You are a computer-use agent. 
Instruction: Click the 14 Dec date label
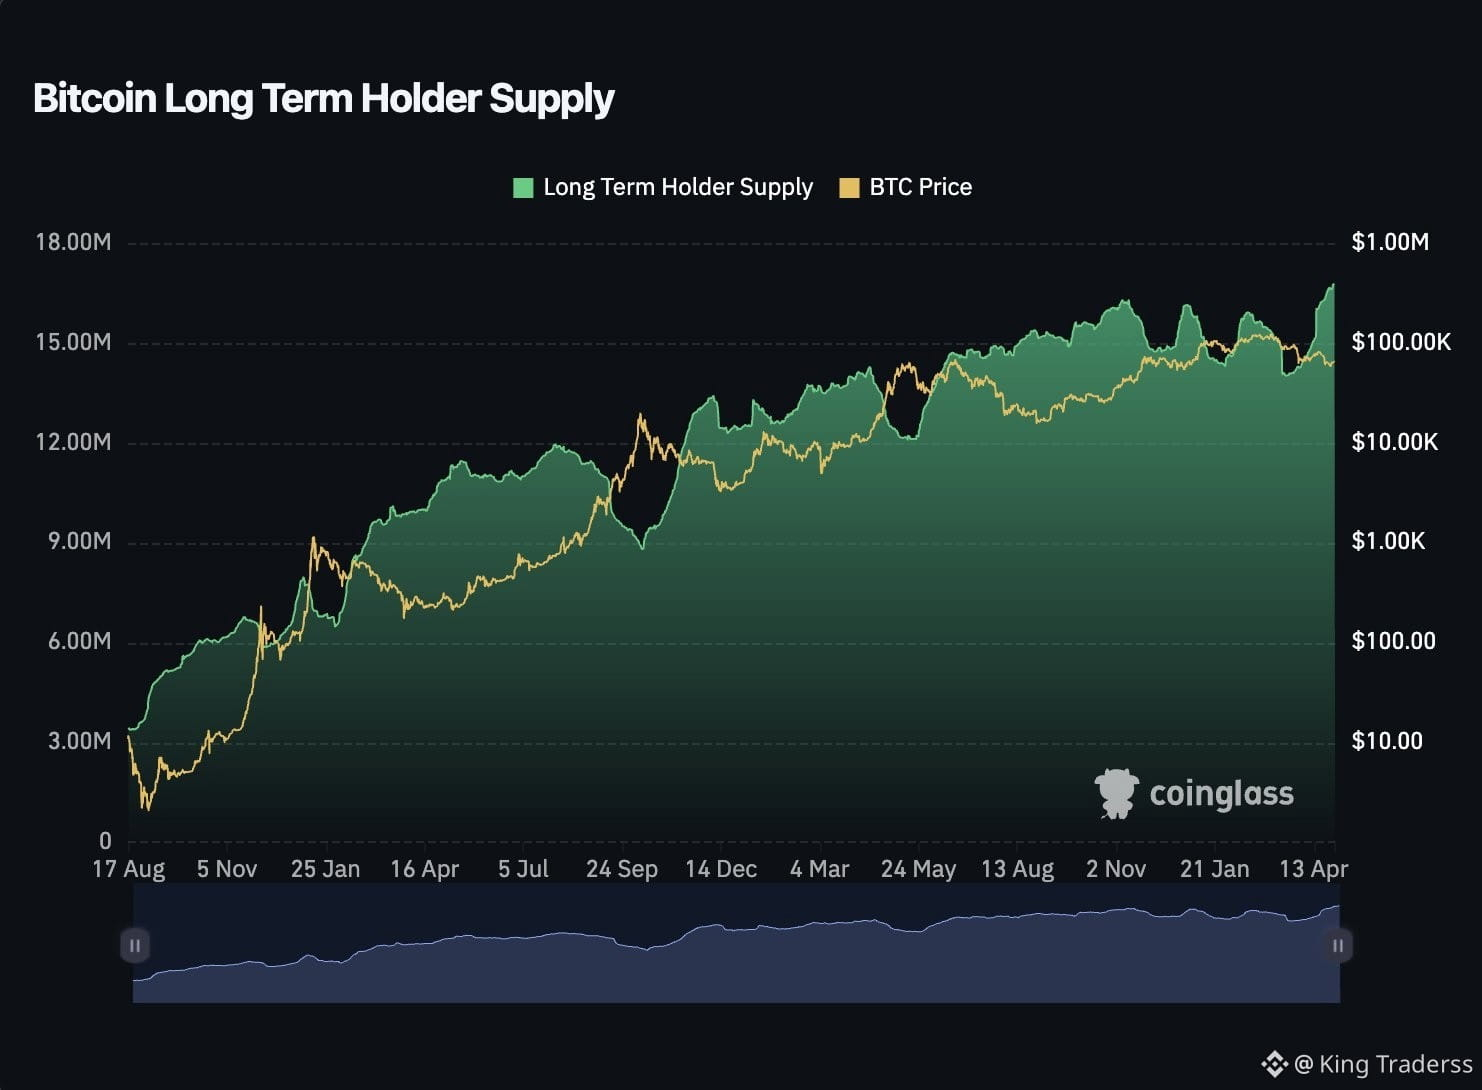[721, 869]
